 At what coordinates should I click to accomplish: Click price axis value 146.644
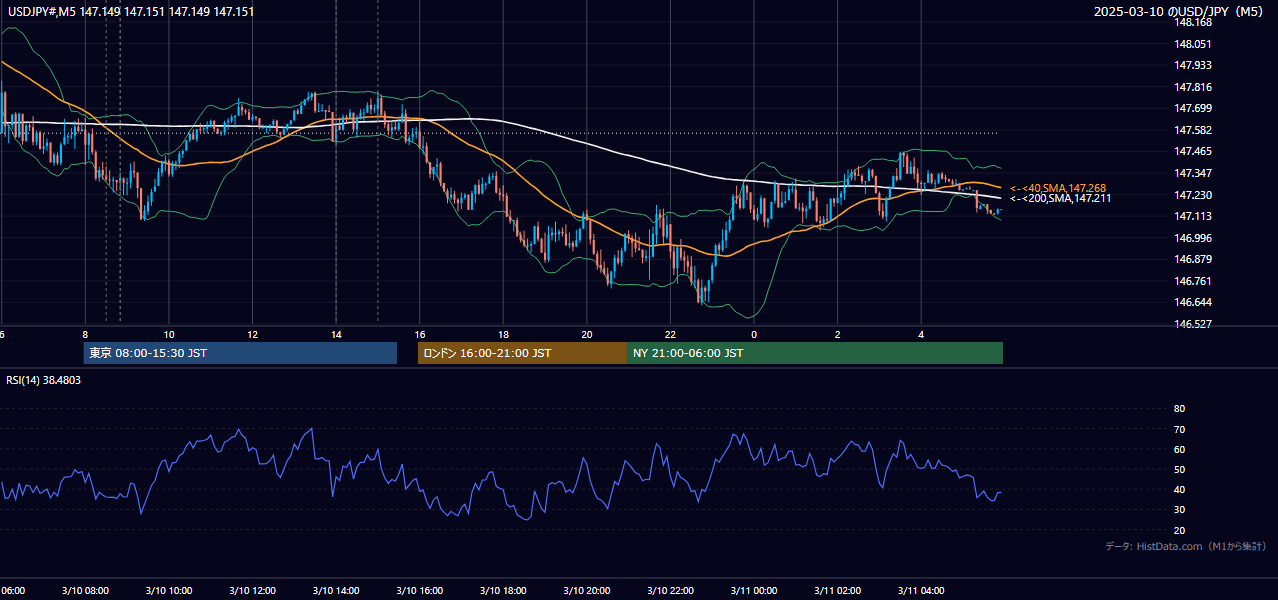tap(1192, 302)
